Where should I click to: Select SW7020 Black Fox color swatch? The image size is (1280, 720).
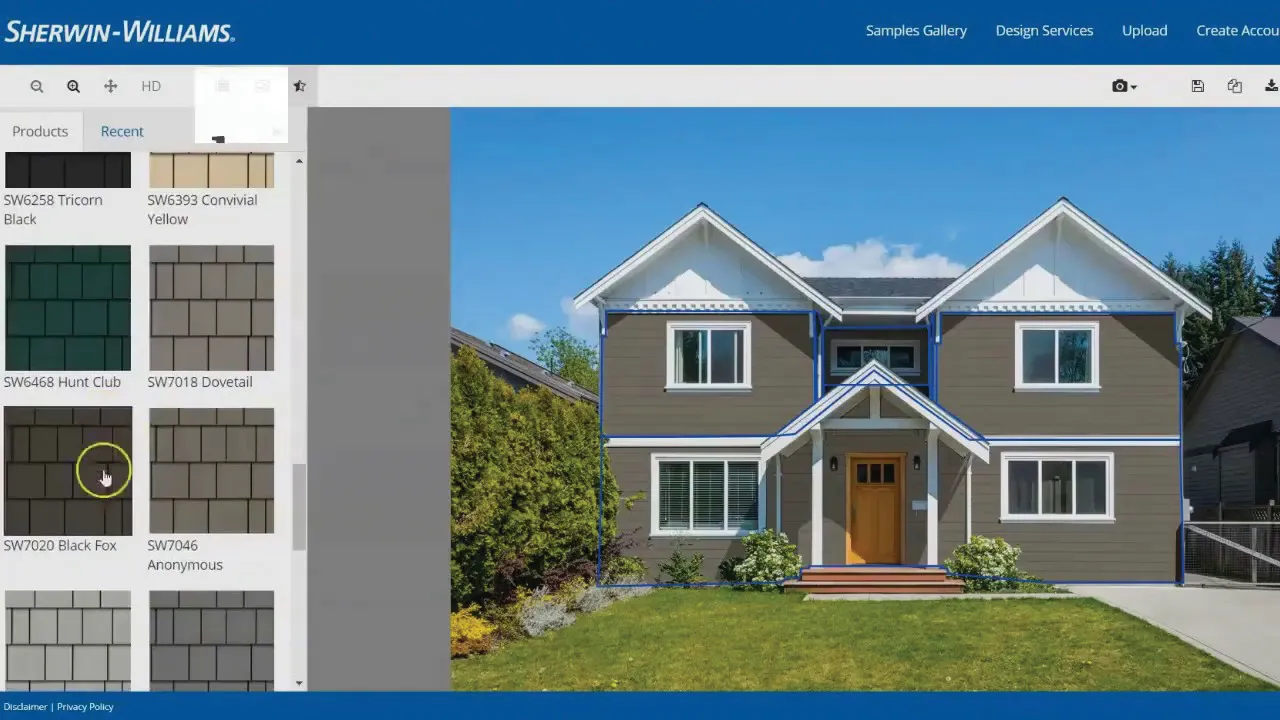click(x=68, y=471)
